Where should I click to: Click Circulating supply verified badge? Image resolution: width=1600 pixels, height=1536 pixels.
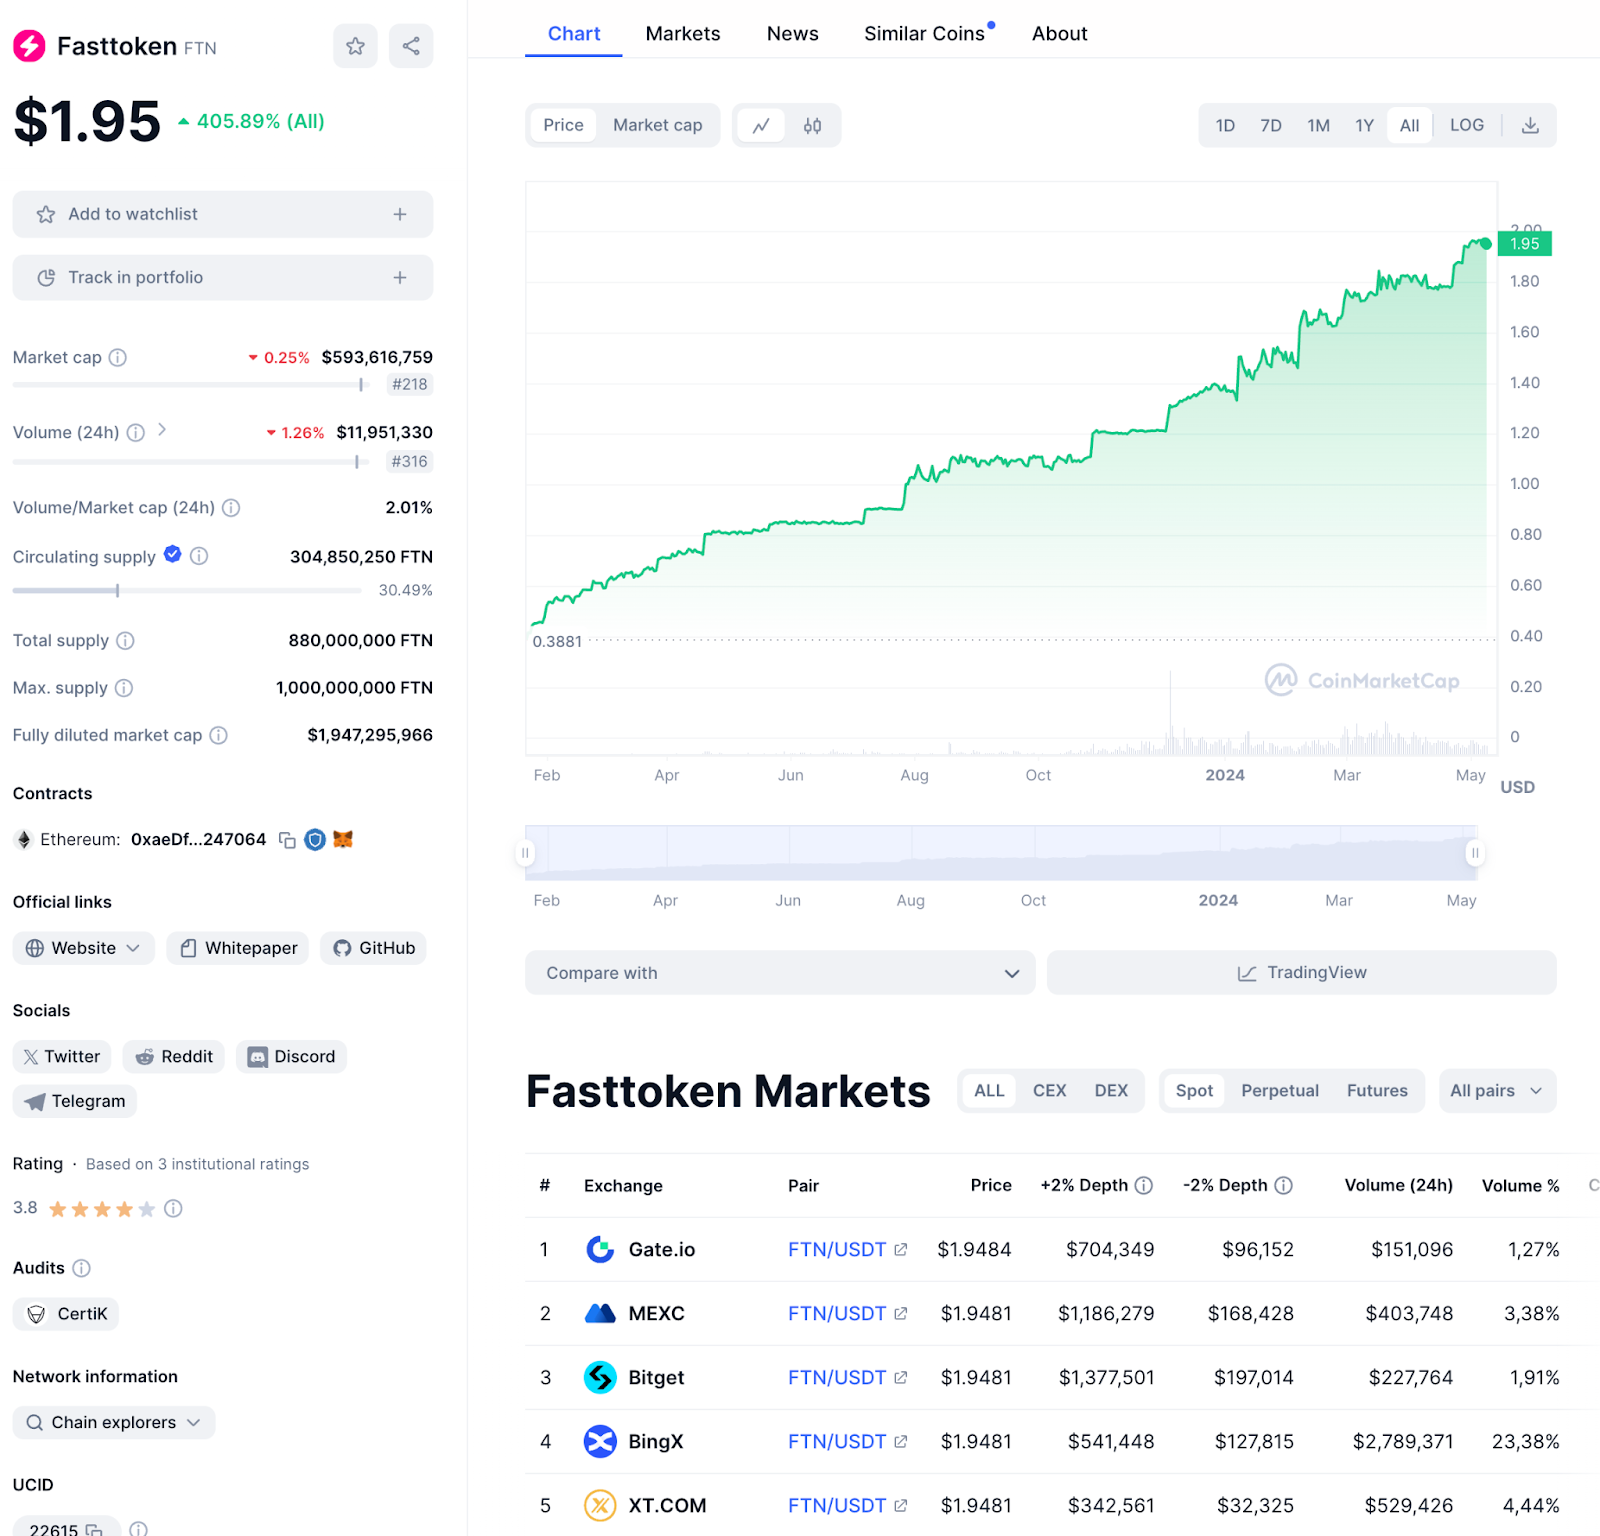point(173,554)
